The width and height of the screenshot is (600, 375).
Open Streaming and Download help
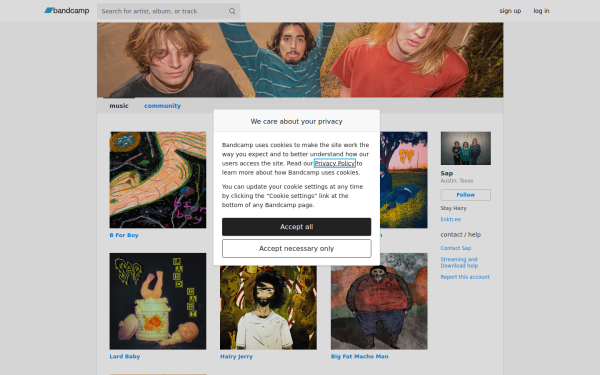459,262
